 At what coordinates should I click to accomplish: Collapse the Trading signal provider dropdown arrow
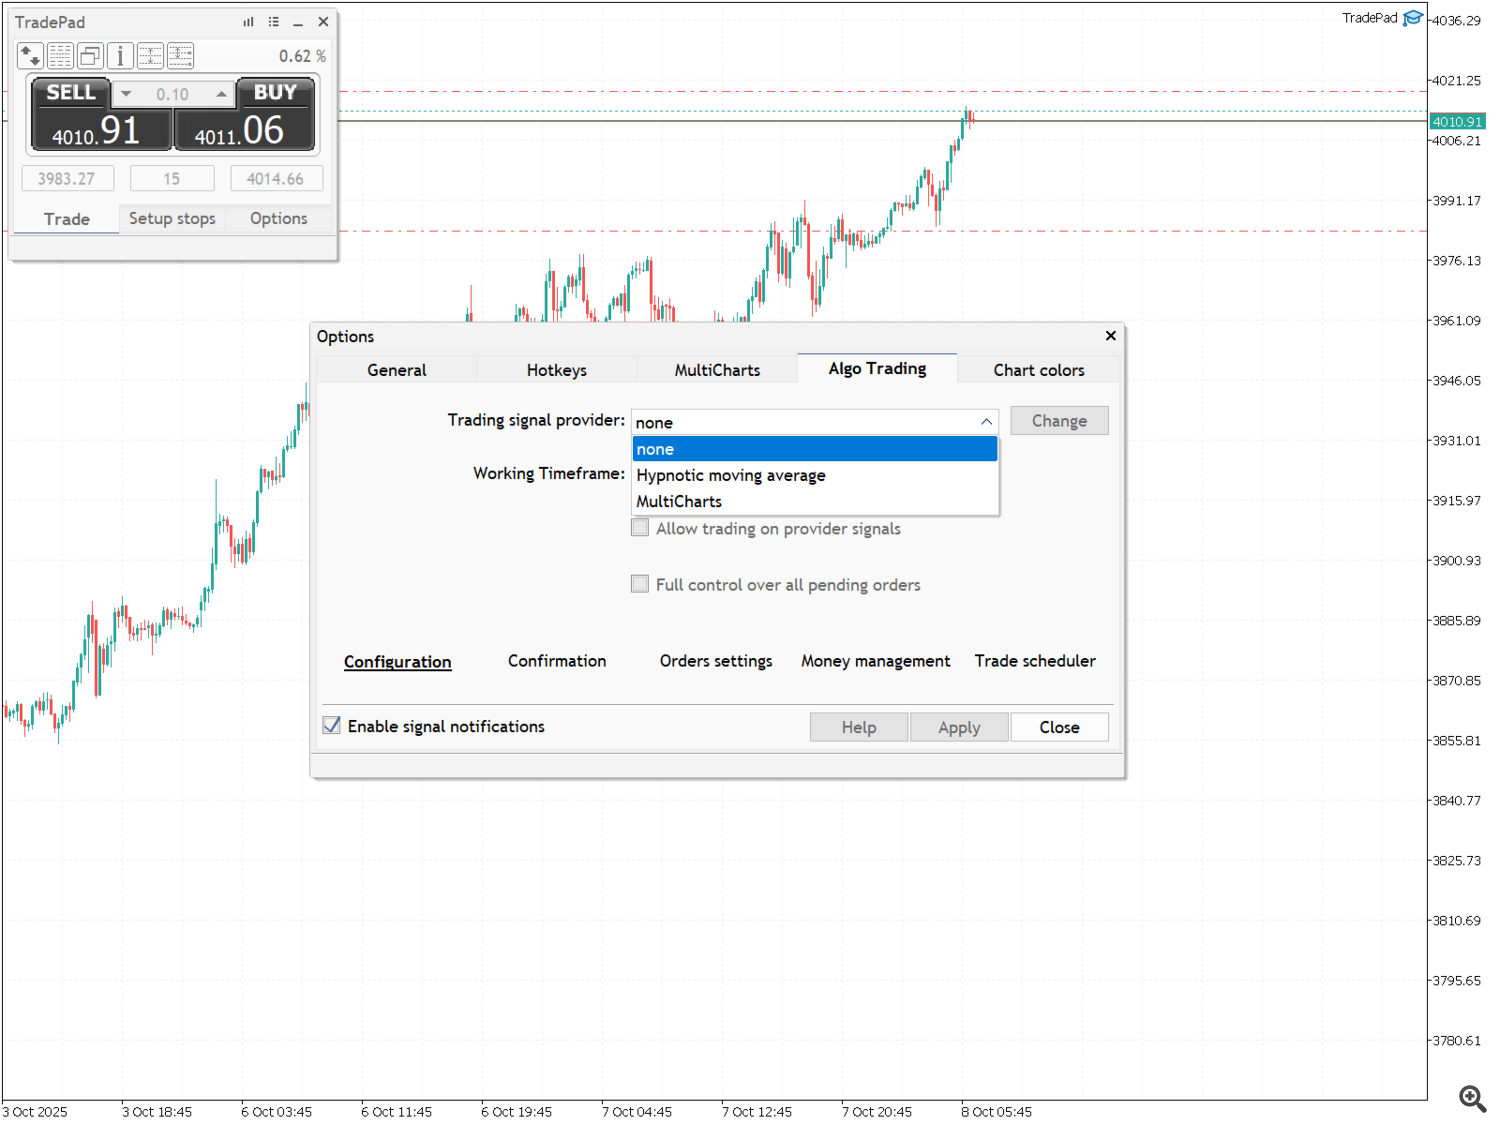click(x=986, y=422)
